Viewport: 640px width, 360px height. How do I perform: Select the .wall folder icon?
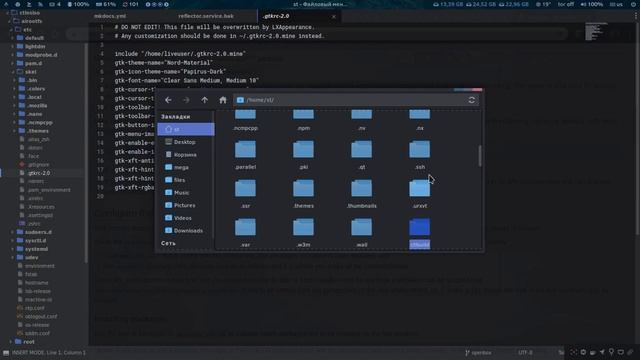pyautogui.click(x=362, y=227)
